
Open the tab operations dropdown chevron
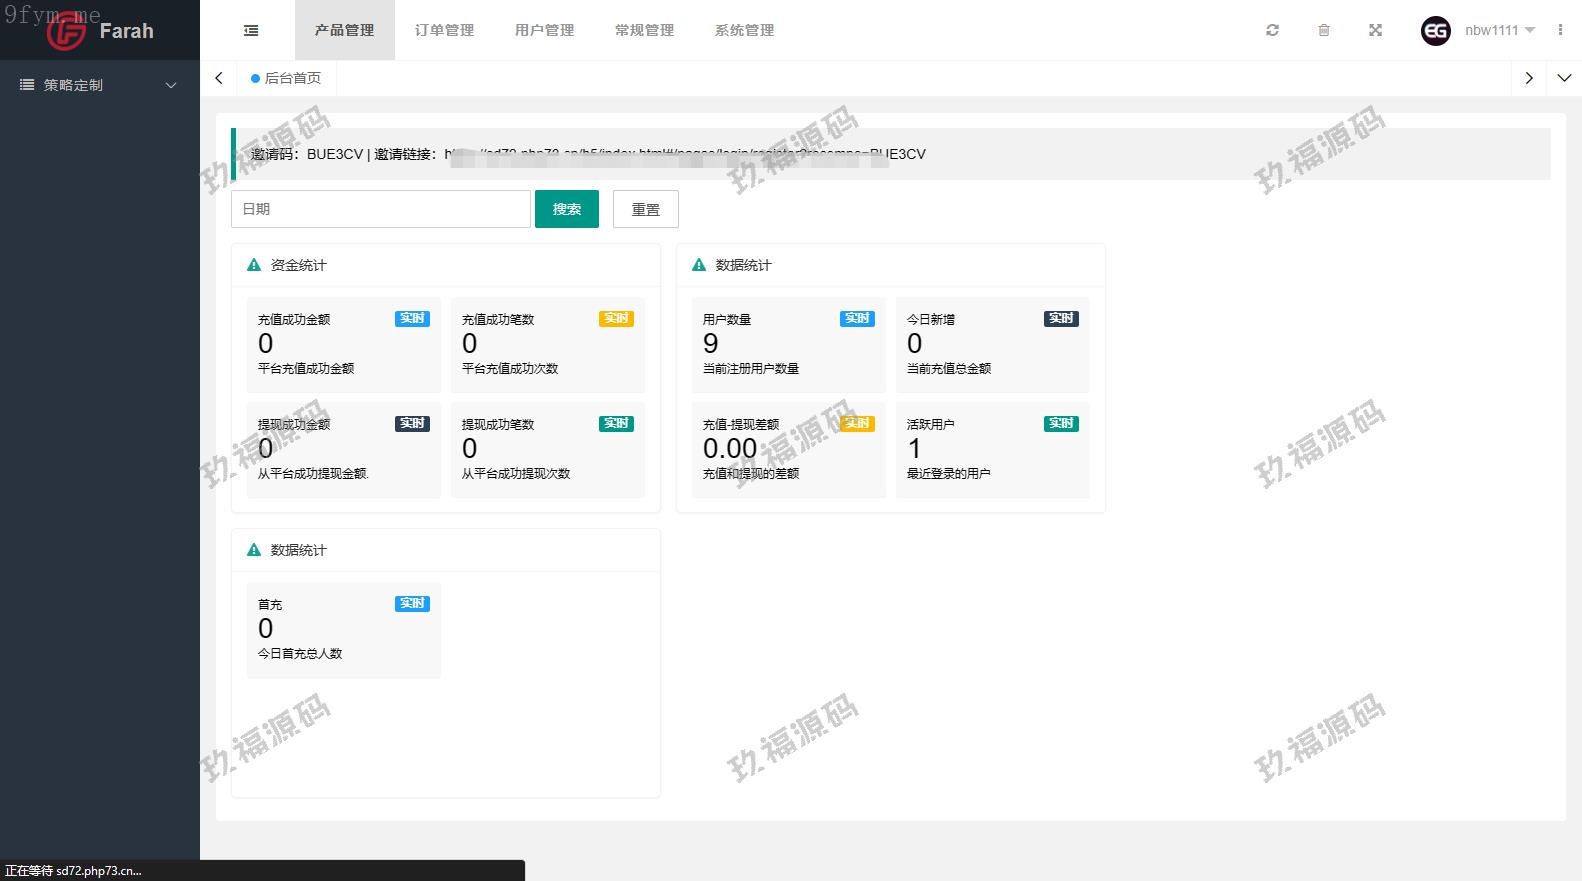coord(1564,78)
